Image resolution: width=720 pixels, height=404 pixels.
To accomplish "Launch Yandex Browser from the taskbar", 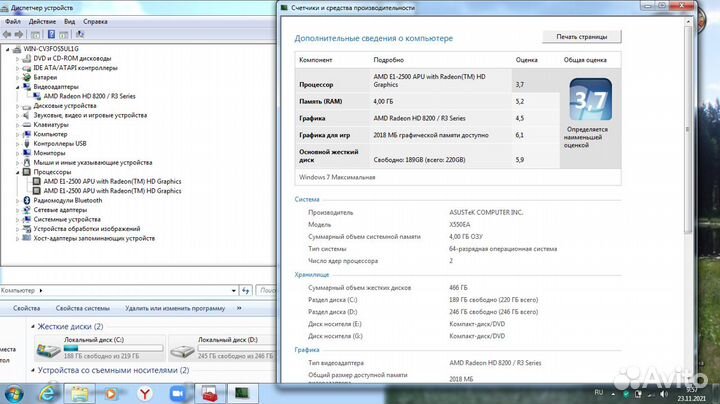I will pos(145,394).
